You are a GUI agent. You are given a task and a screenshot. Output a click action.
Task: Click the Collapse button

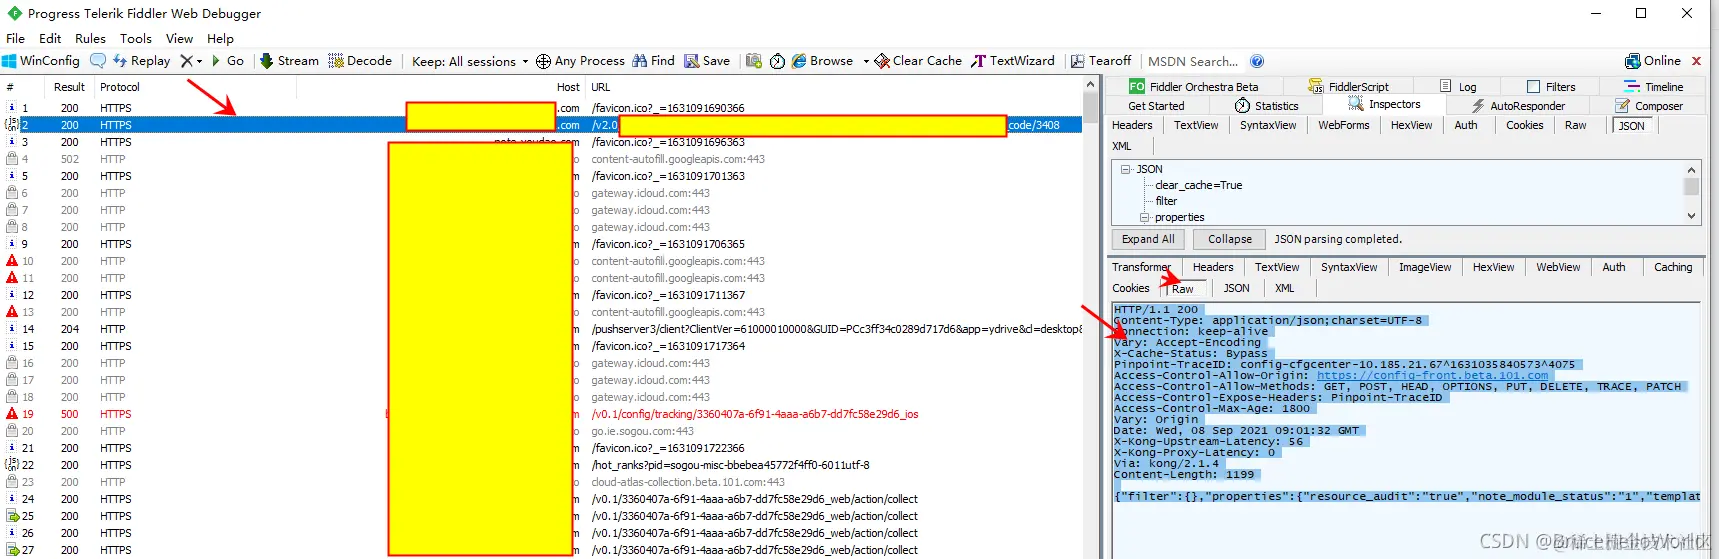pyautogui.click(x=1229, y=239)
